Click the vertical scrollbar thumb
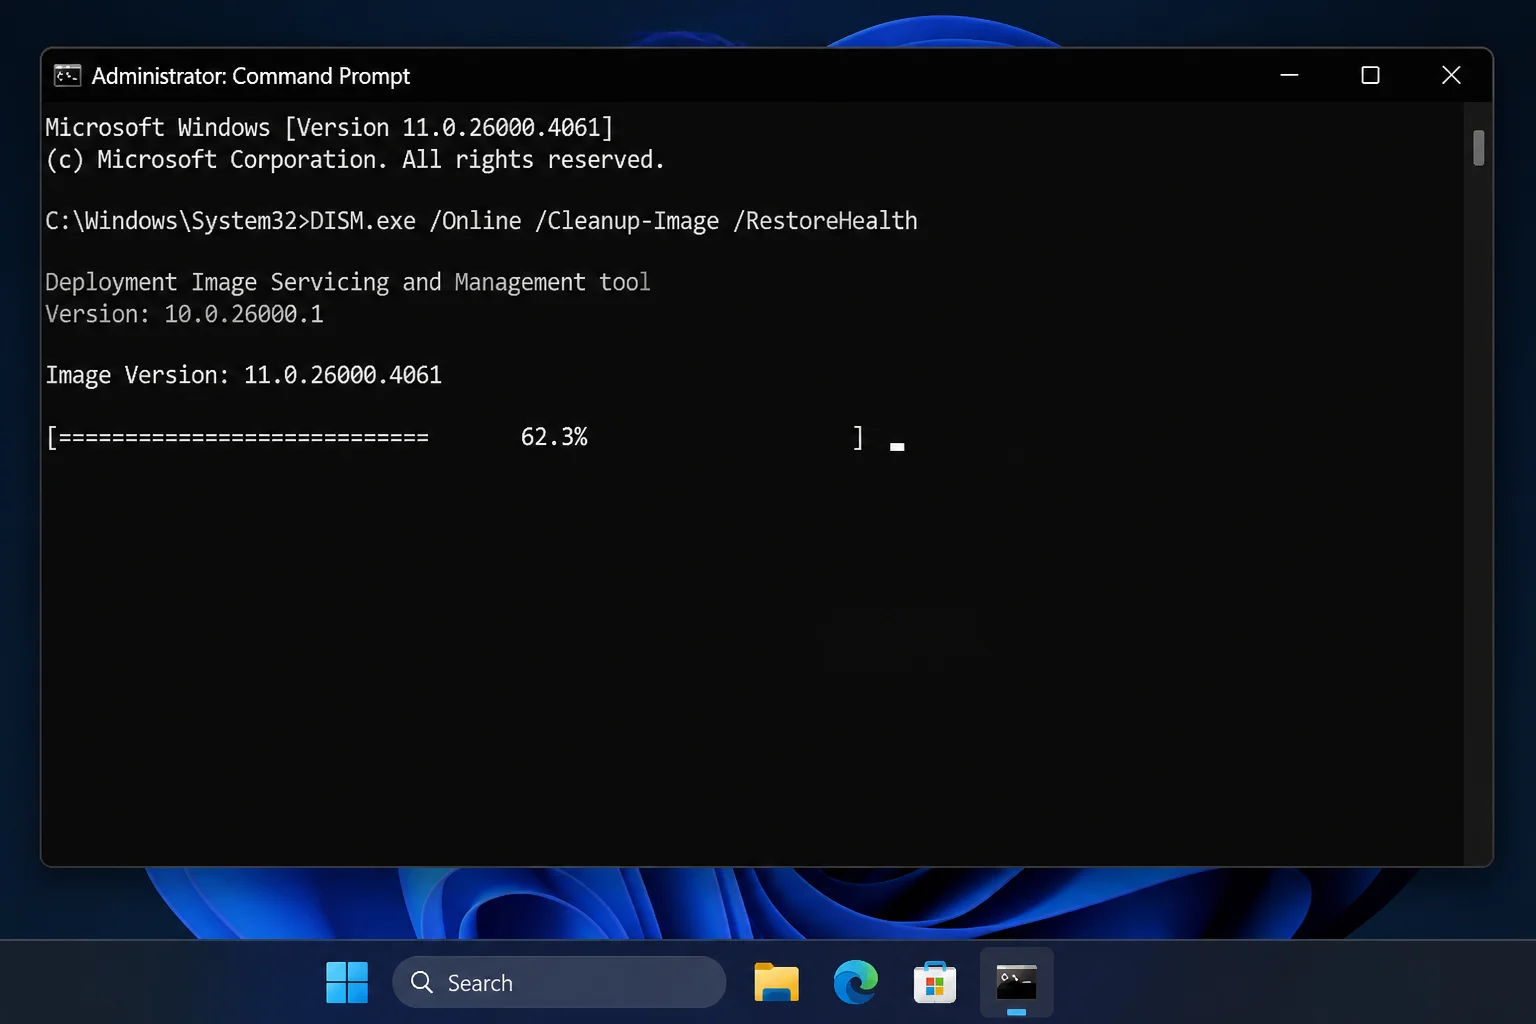The height and width of the screenshot is (1024, 1536). coord(1479,148)
